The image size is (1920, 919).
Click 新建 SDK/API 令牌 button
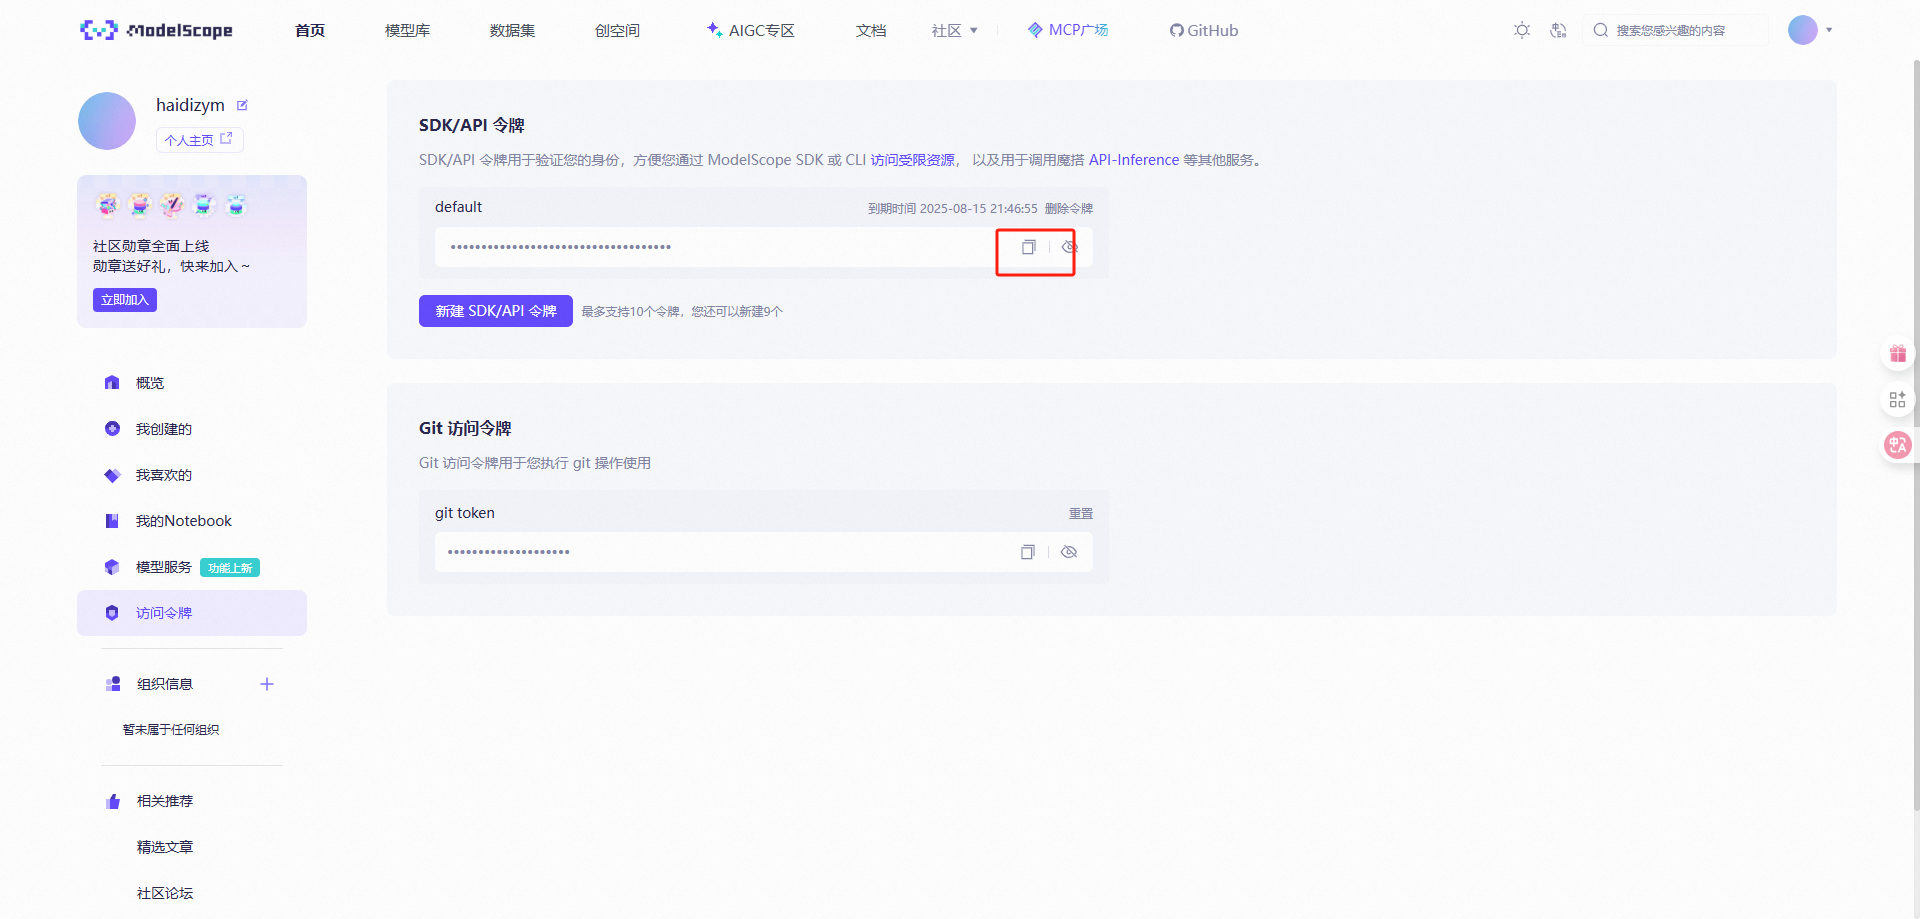[496, 311]
